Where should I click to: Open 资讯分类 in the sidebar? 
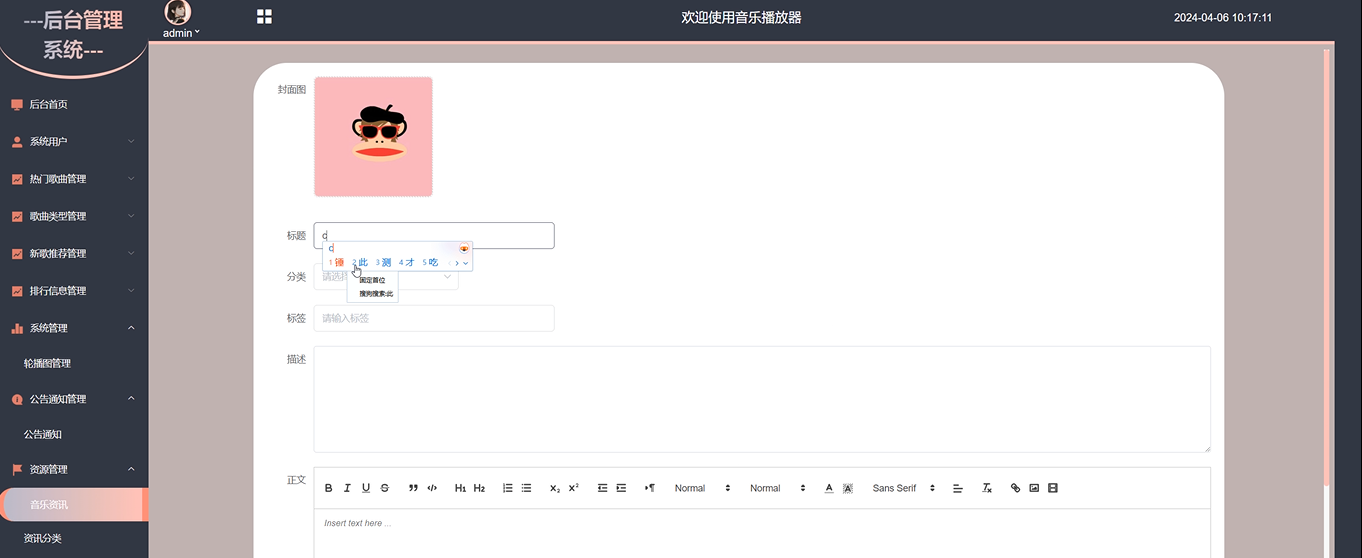pyautogui.click(x=74, y=538)
